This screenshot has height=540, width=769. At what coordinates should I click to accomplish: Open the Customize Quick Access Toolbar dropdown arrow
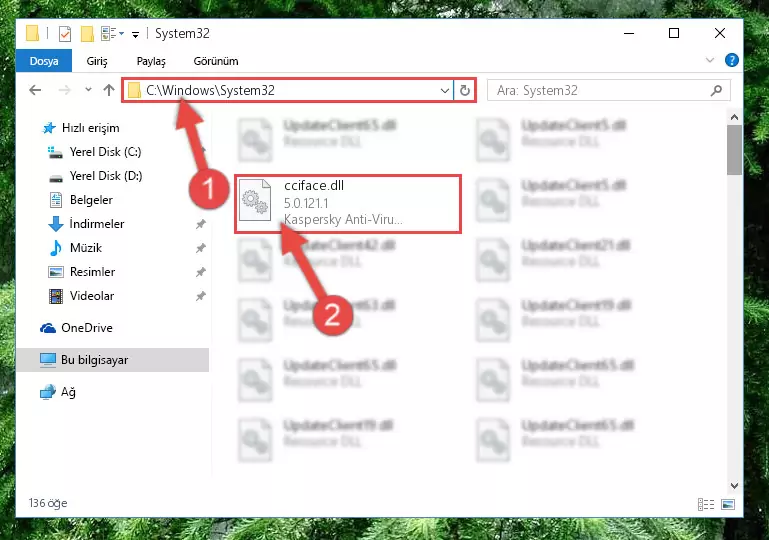coord(135,34)
